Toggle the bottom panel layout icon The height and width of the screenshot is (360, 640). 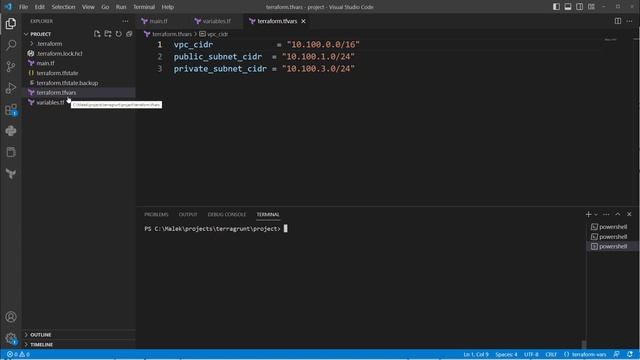coord(568,7)
